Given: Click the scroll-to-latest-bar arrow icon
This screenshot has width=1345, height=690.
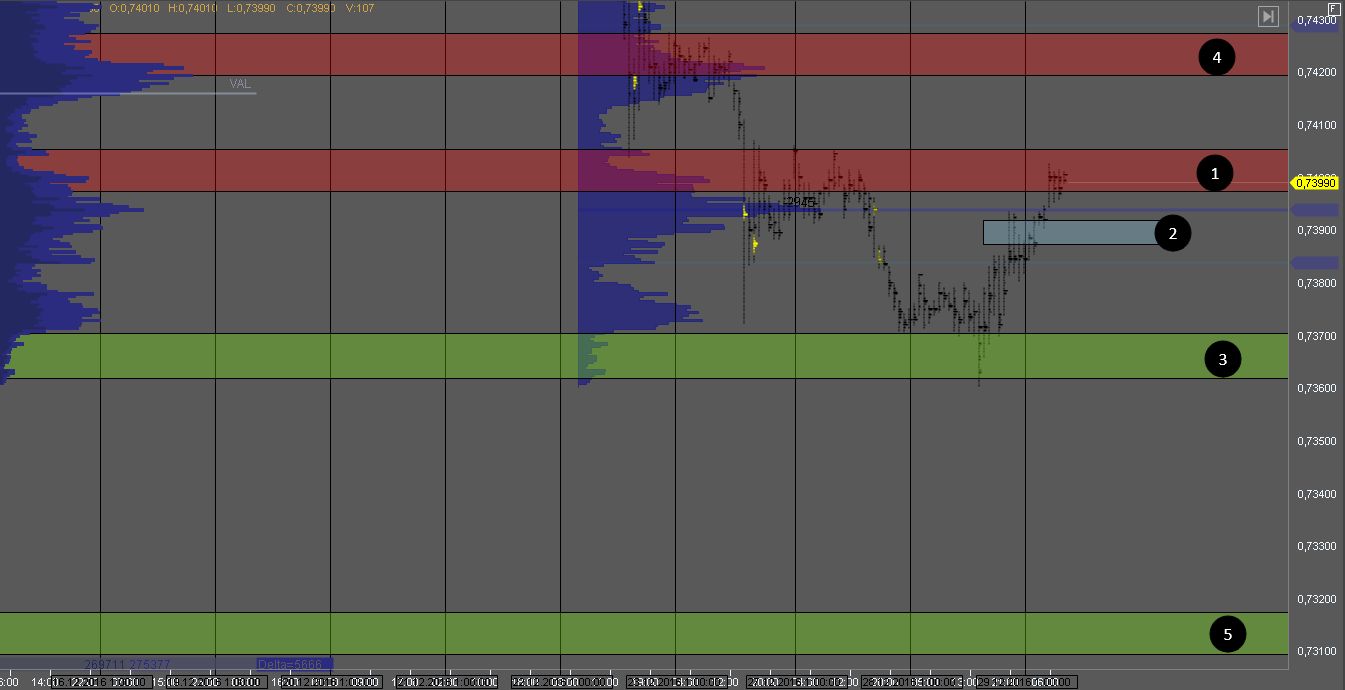Looking at the screenshot, I should 1268,16.
